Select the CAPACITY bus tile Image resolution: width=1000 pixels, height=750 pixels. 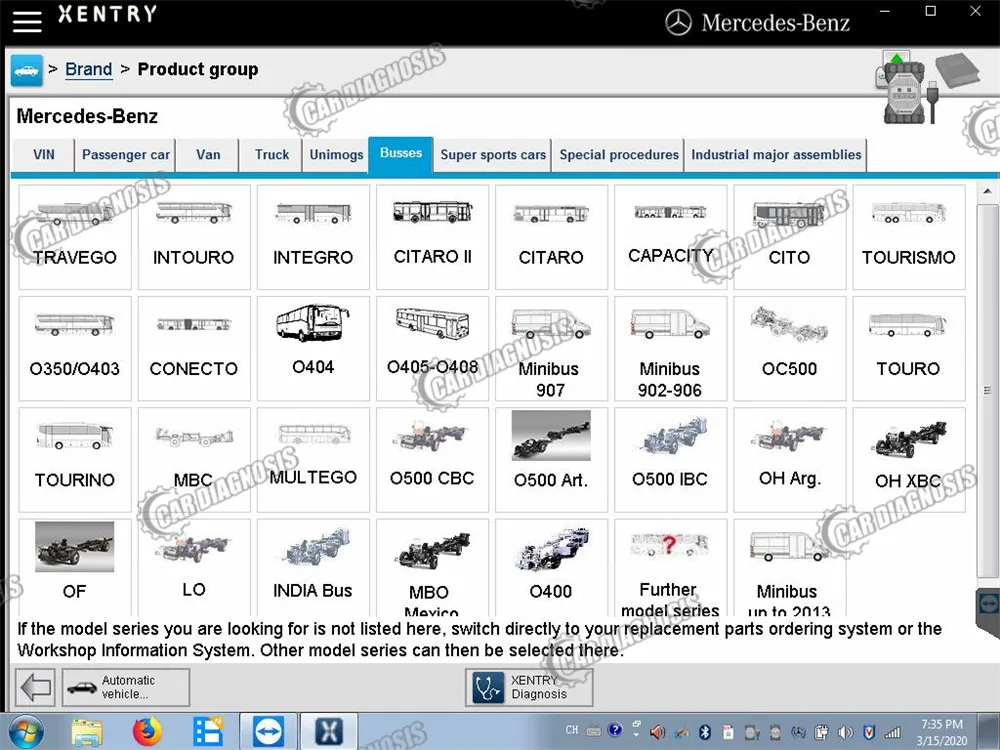(x=670, y=237)
